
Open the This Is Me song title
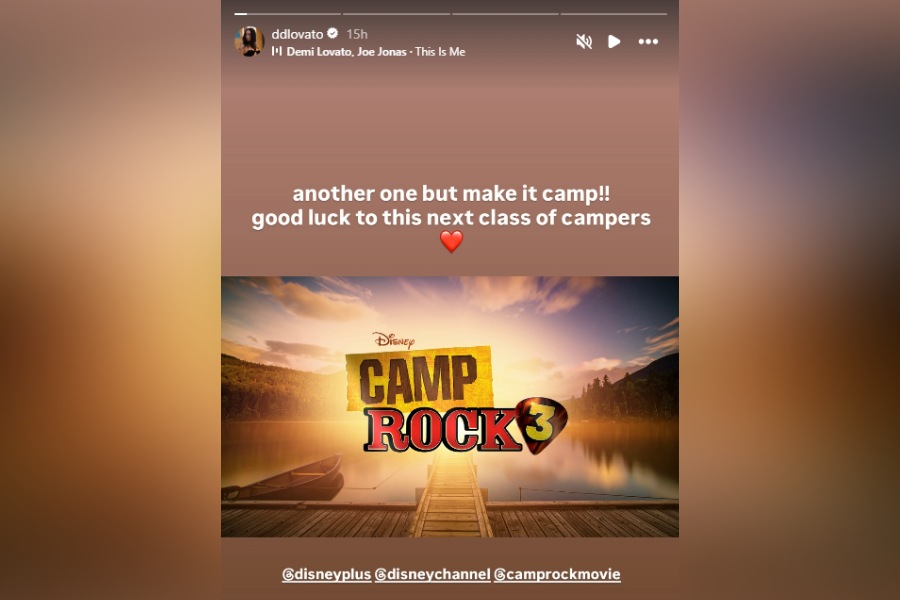point(440,52)
